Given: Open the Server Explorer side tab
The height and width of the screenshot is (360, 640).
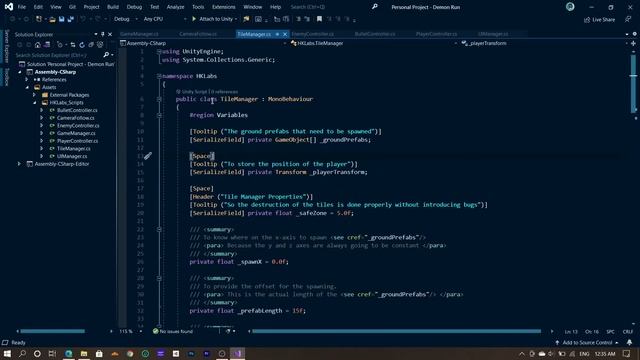Looking at the screenshot, I should tap(7, 46).
